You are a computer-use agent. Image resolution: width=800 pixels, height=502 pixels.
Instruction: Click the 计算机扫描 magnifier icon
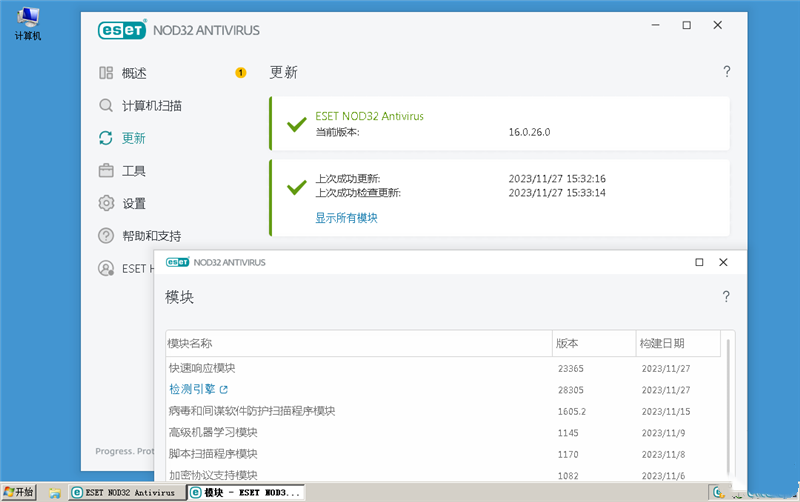(106, 106)
